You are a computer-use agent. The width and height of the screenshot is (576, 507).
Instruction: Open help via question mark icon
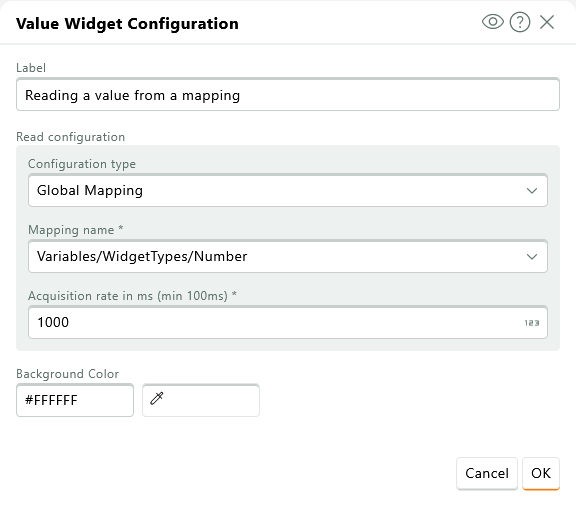coord(520,22)
